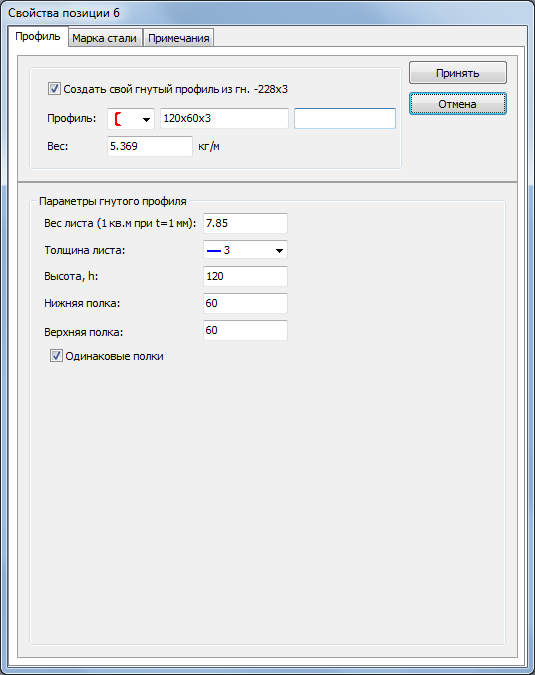
Task: Click the 120x60x3 profile size field
Action: tap(224, 118)
